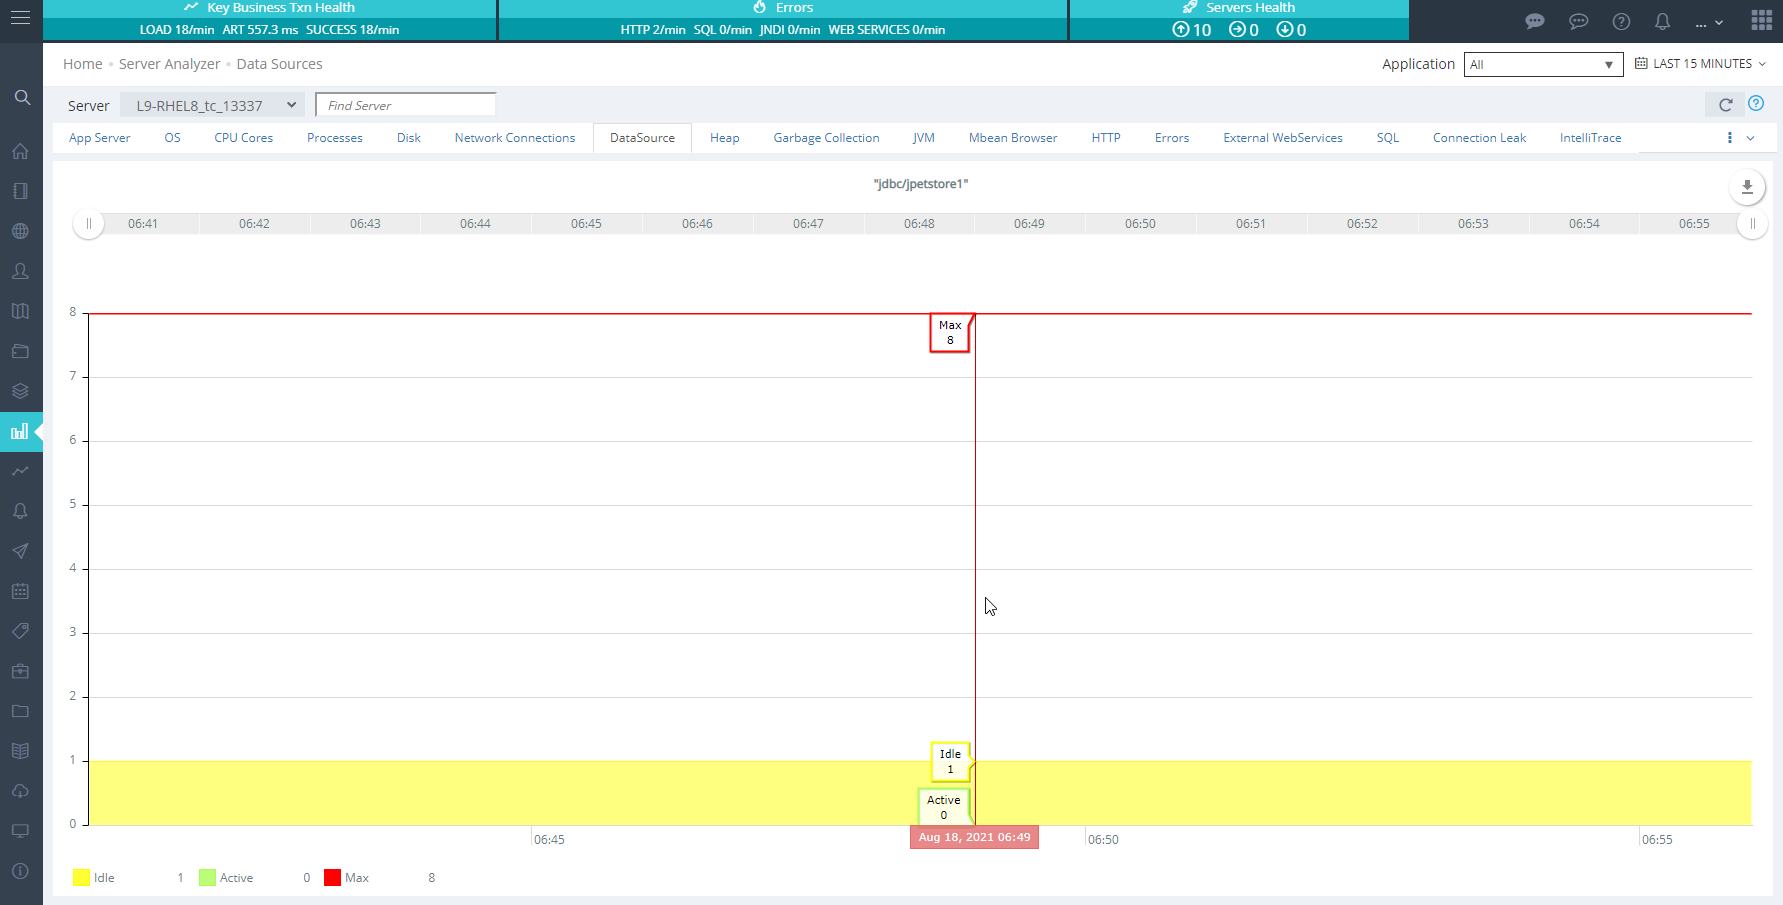Open the sidebar cloud download icon
Viewport: 1783px width, 905px height.
pos(20,791)
